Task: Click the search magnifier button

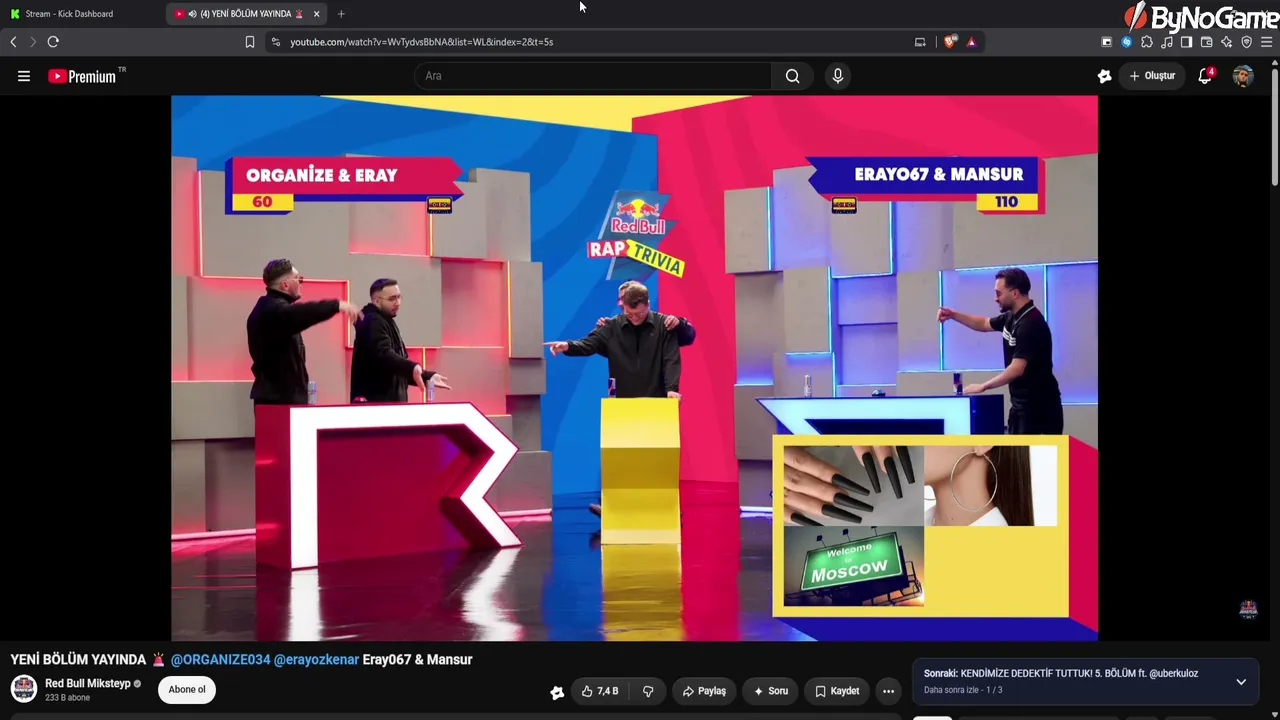Action: pyautogui.click(x=792, y=76)
